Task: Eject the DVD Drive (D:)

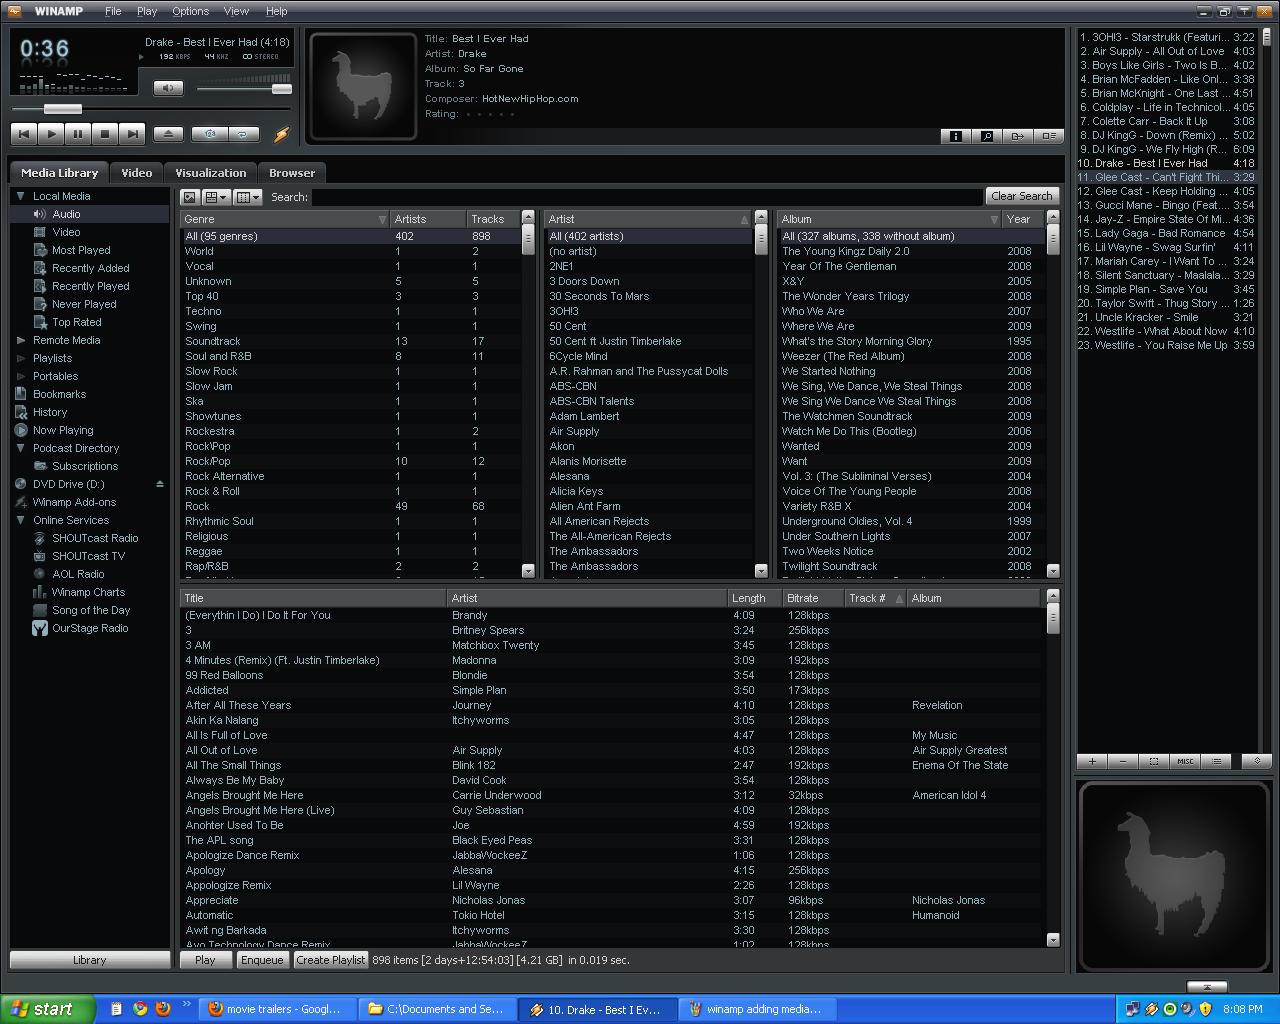Action: pos(159,484)
